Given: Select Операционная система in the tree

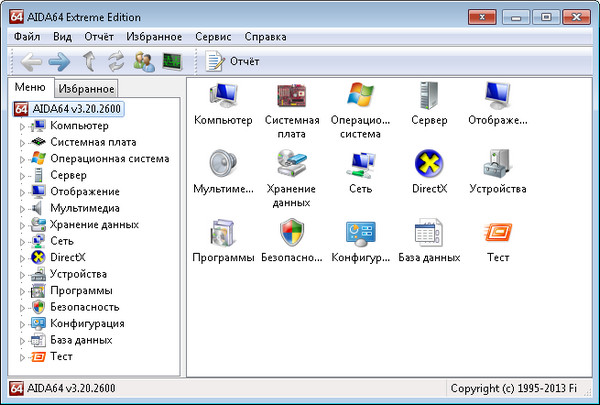Looking at the screenshot, I should point(109,158).
